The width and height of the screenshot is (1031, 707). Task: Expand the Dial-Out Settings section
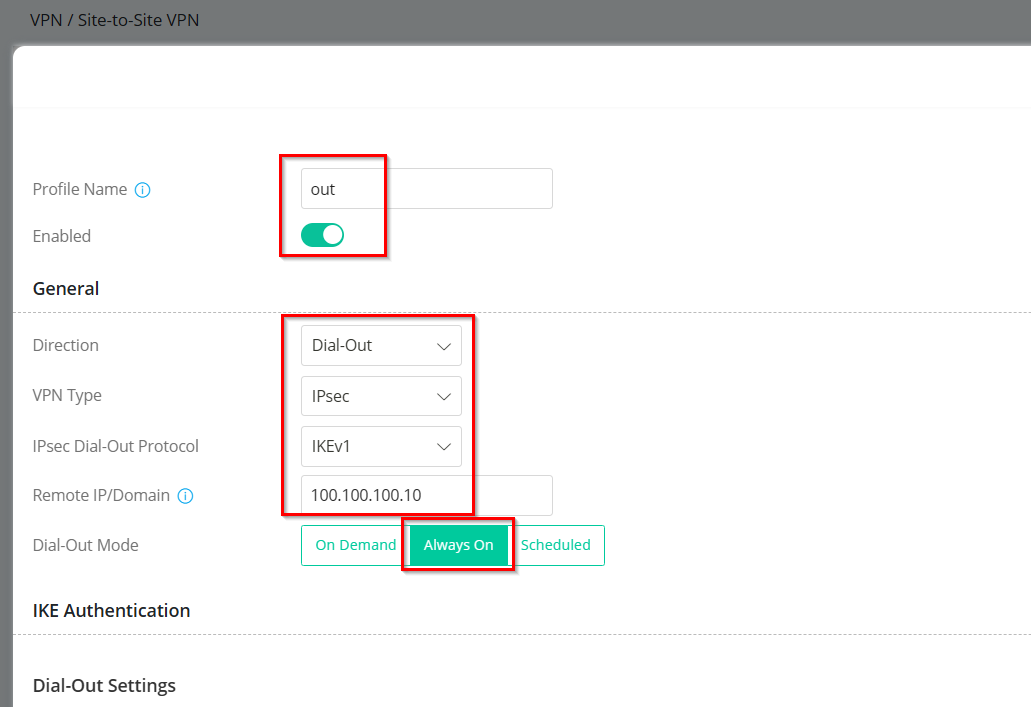[104, 685]
